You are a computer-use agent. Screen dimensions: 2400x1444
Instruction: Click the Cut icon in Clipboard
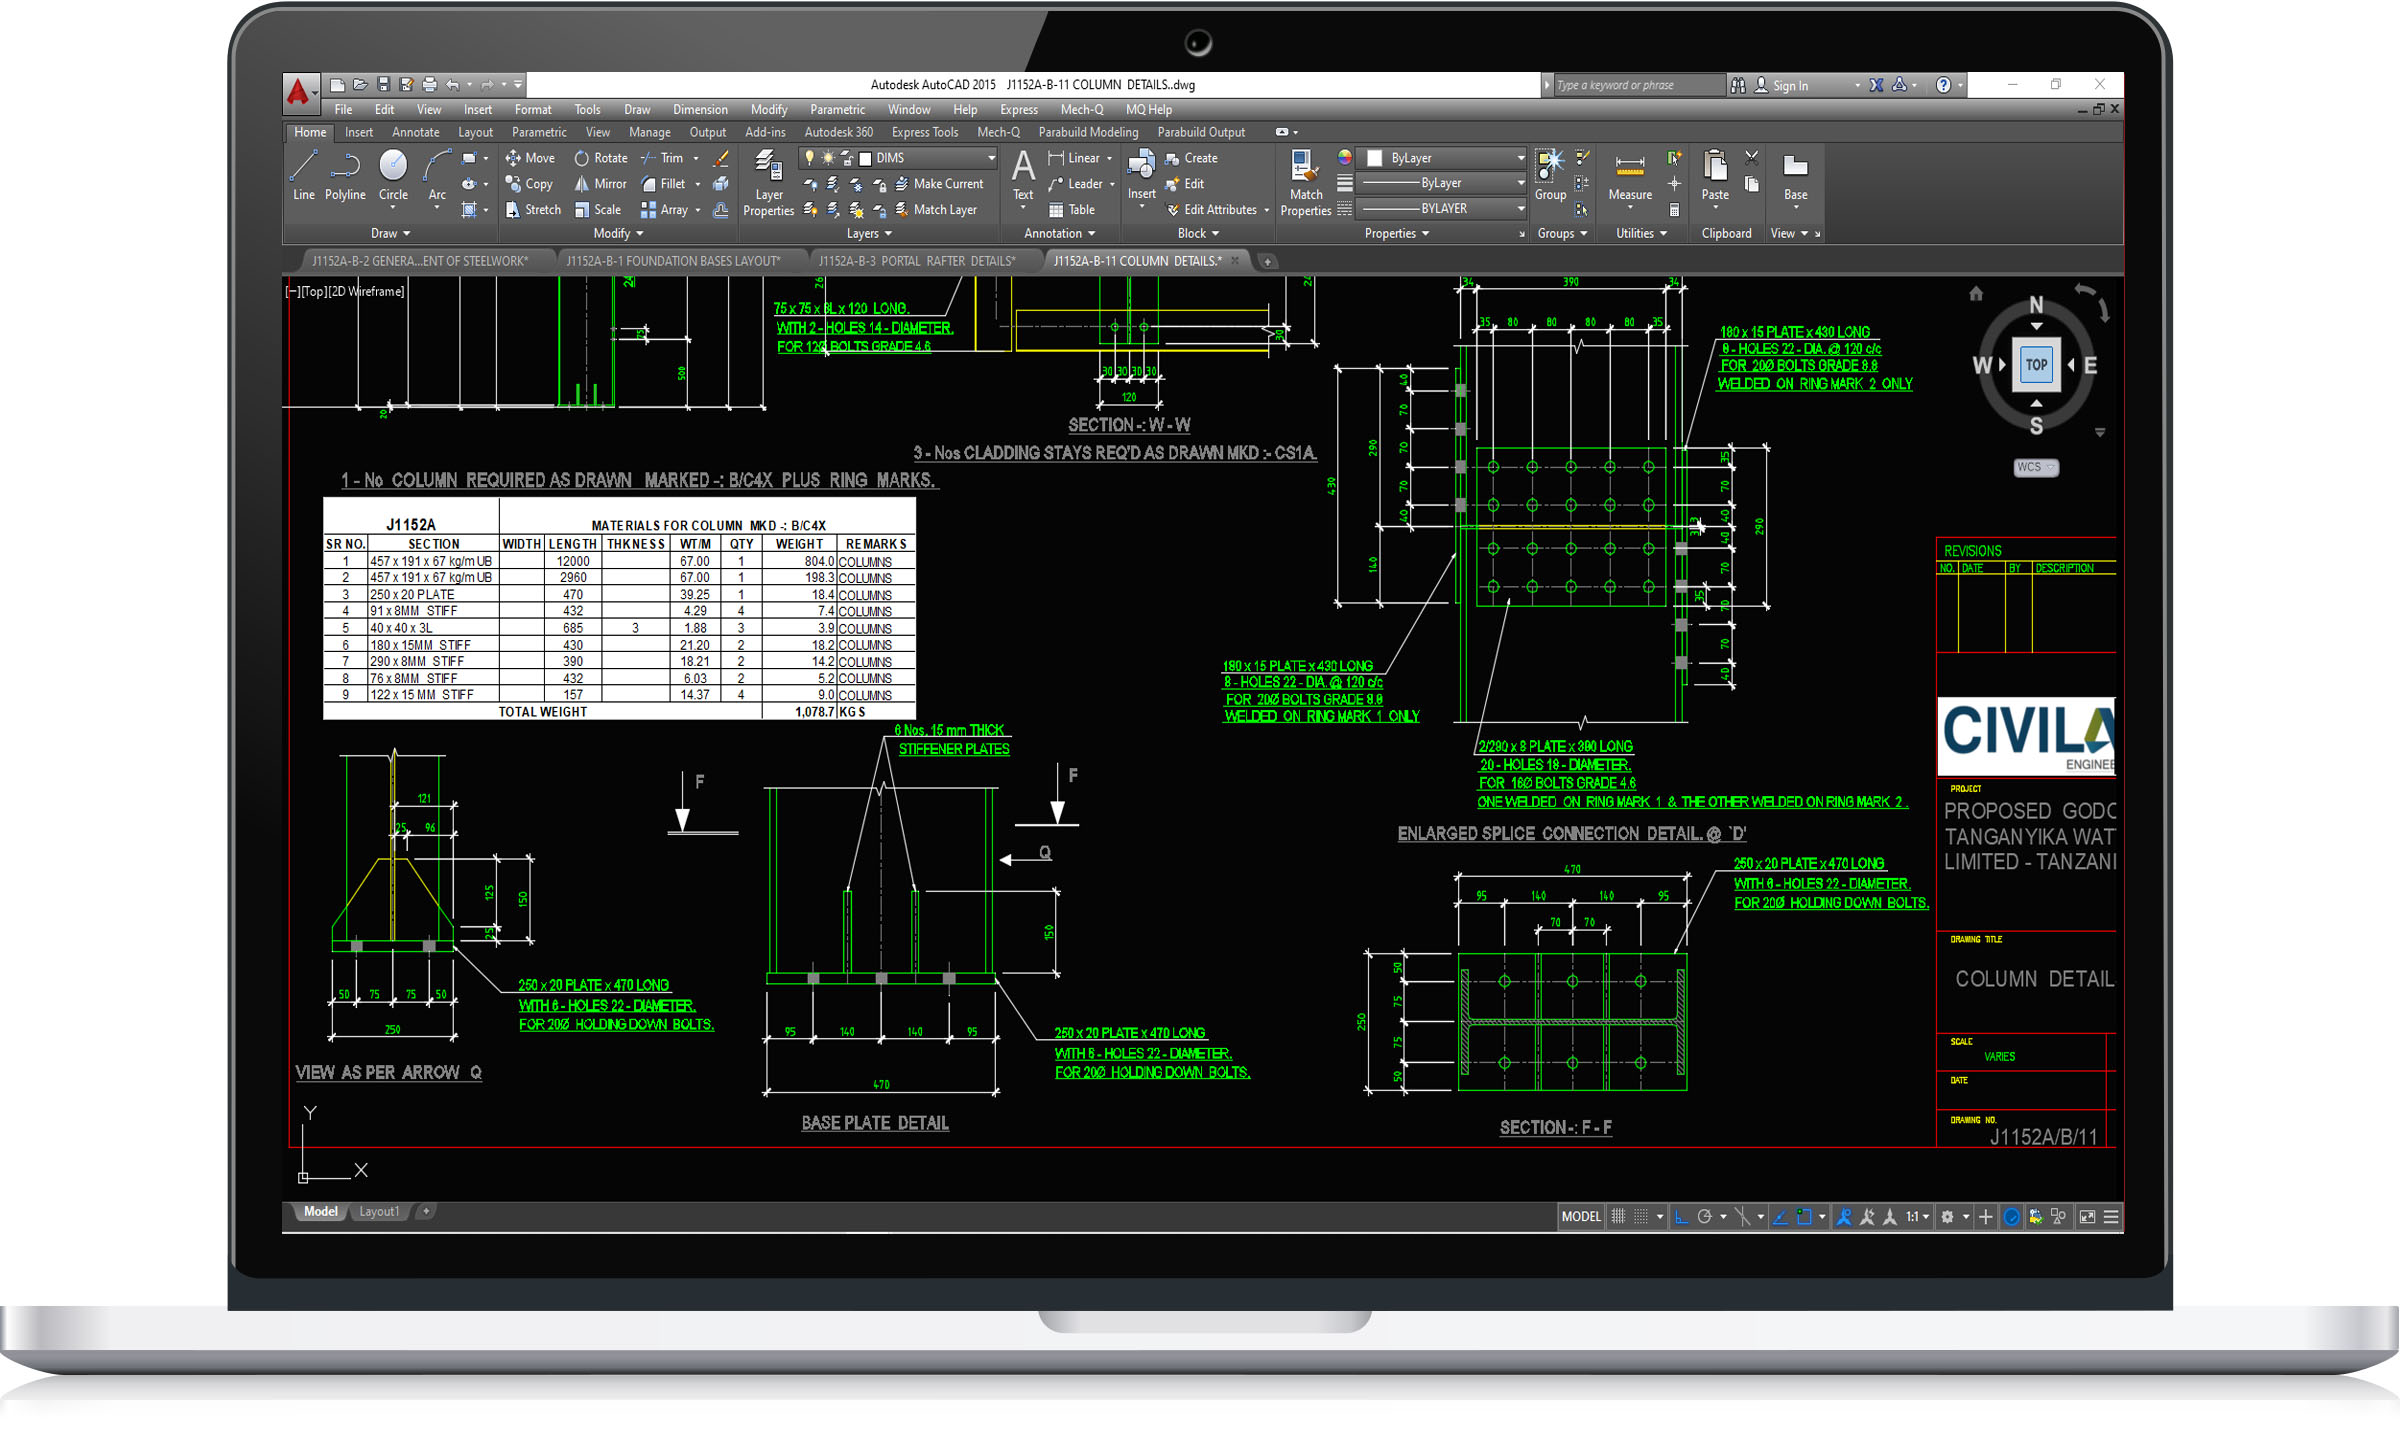click(x=1752, y=158)
